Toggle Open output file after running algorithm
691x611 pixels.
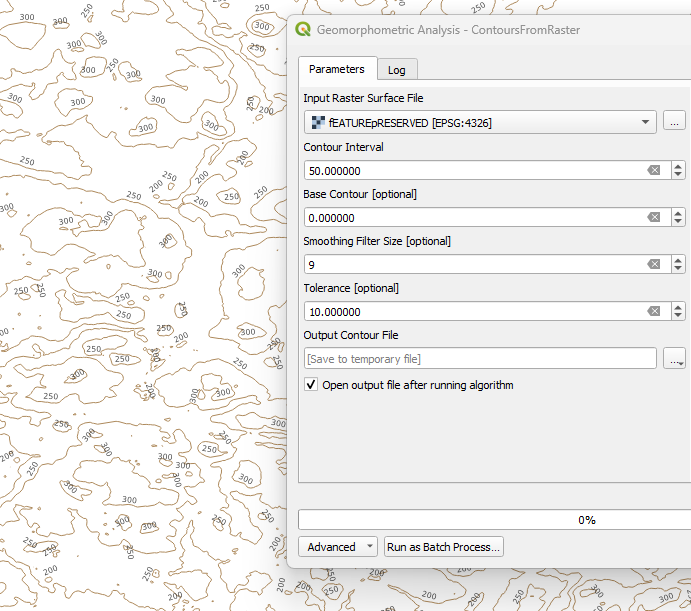pyautogui.click(x=311, y=385)
